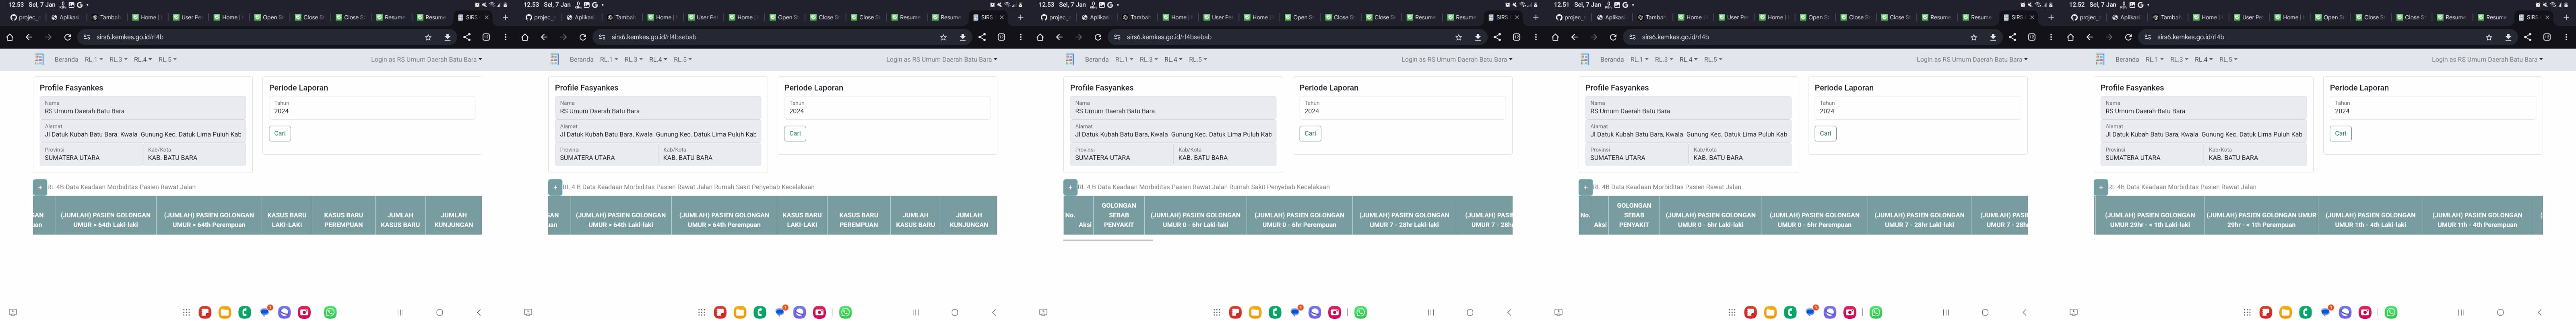This screenshot has width=2576, height=322.
Task: Click the SIRS logo in the 12.51 window
Action: tap(1585, 59)
